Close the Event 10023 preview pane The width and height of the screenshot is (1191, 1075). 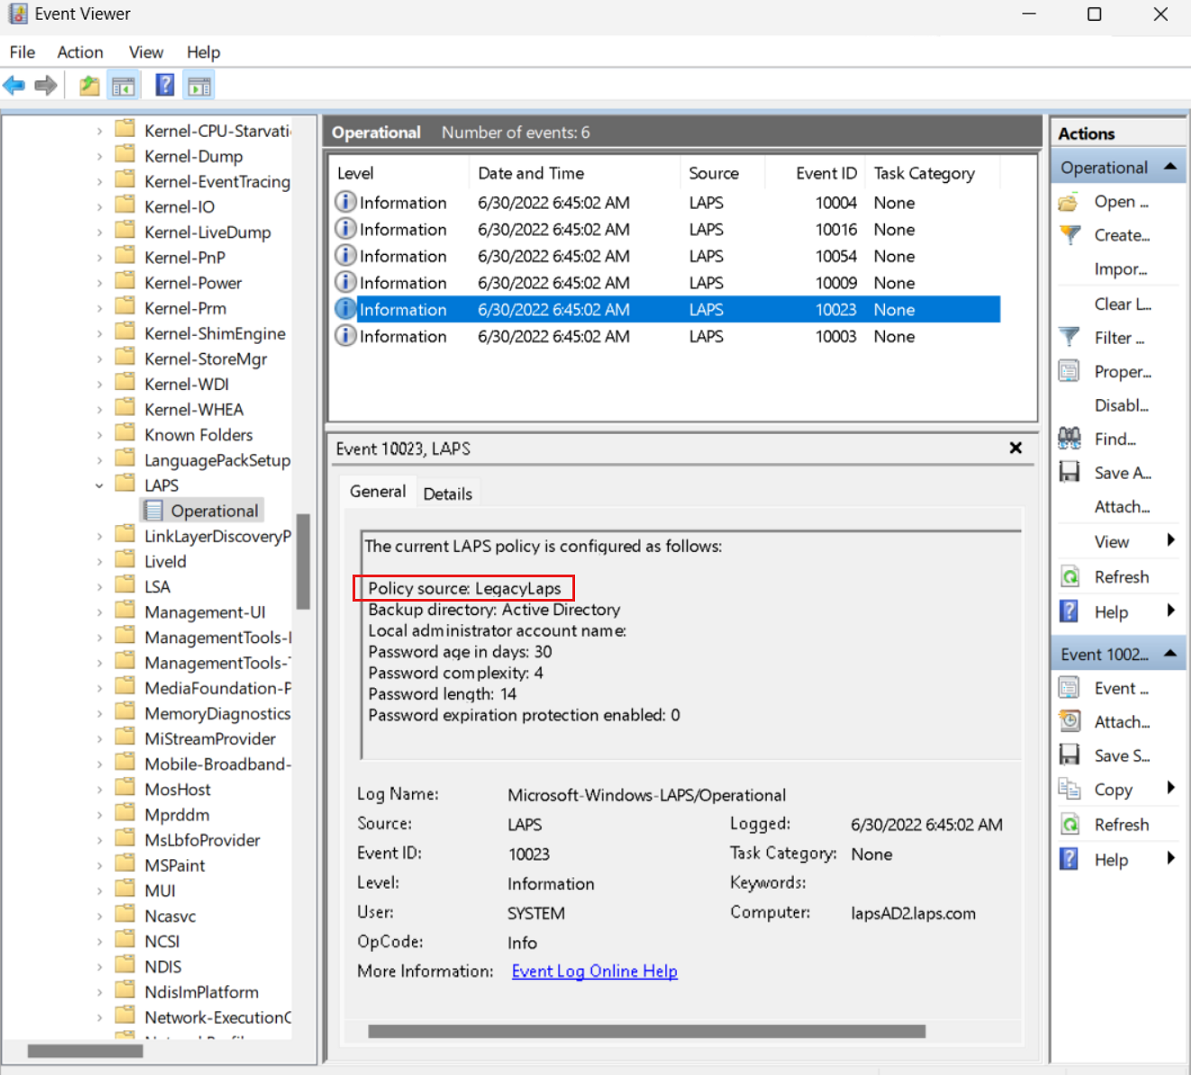pyautogui.click(x=1016, y=448)
